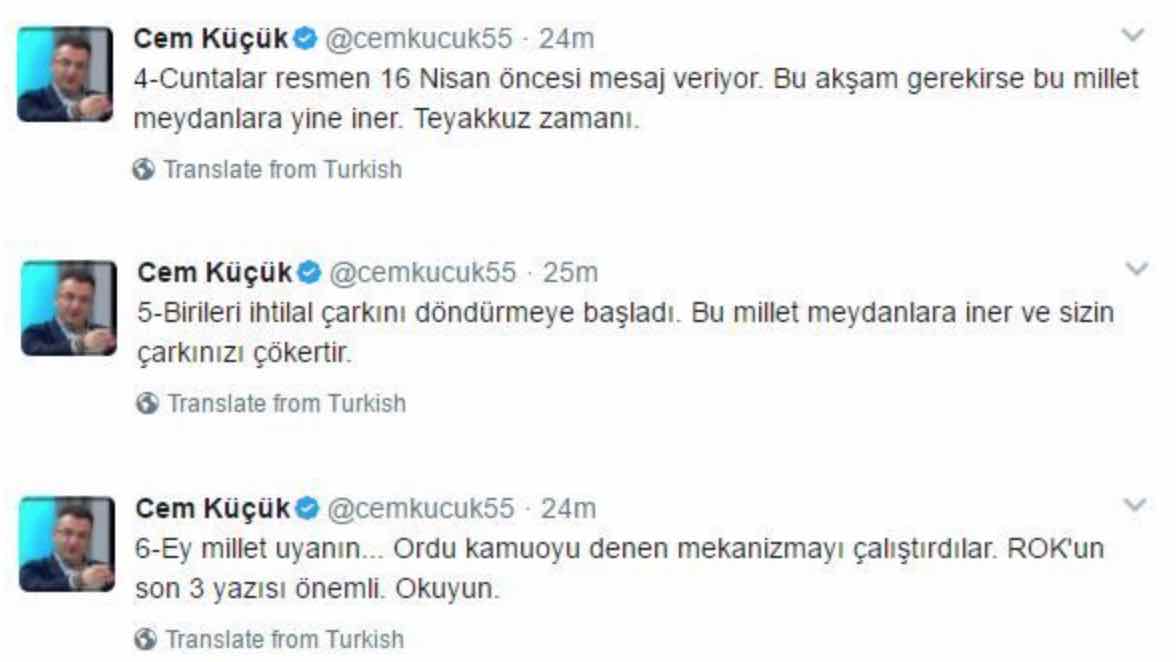Open the 24m timestamp on the 6-Ey millet tweet
The image size is (1176, 662).
point(569,509)
